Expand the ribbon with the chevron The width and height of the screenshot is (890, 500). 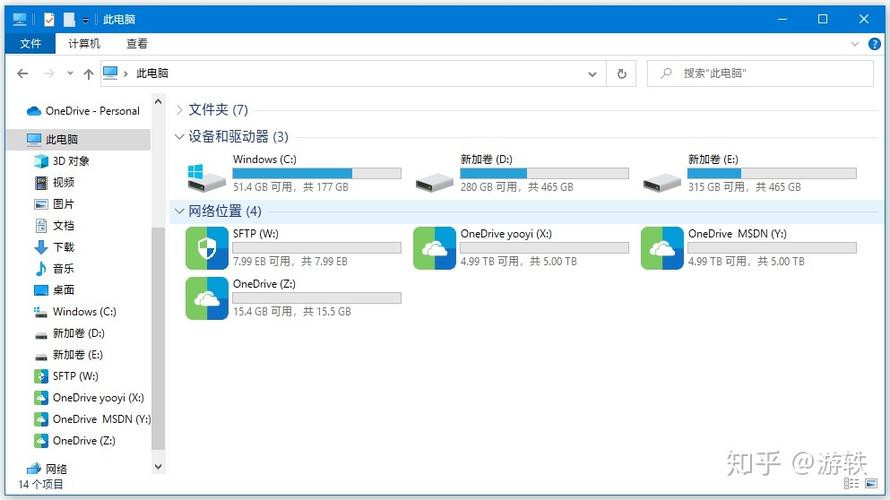point(855,44)
